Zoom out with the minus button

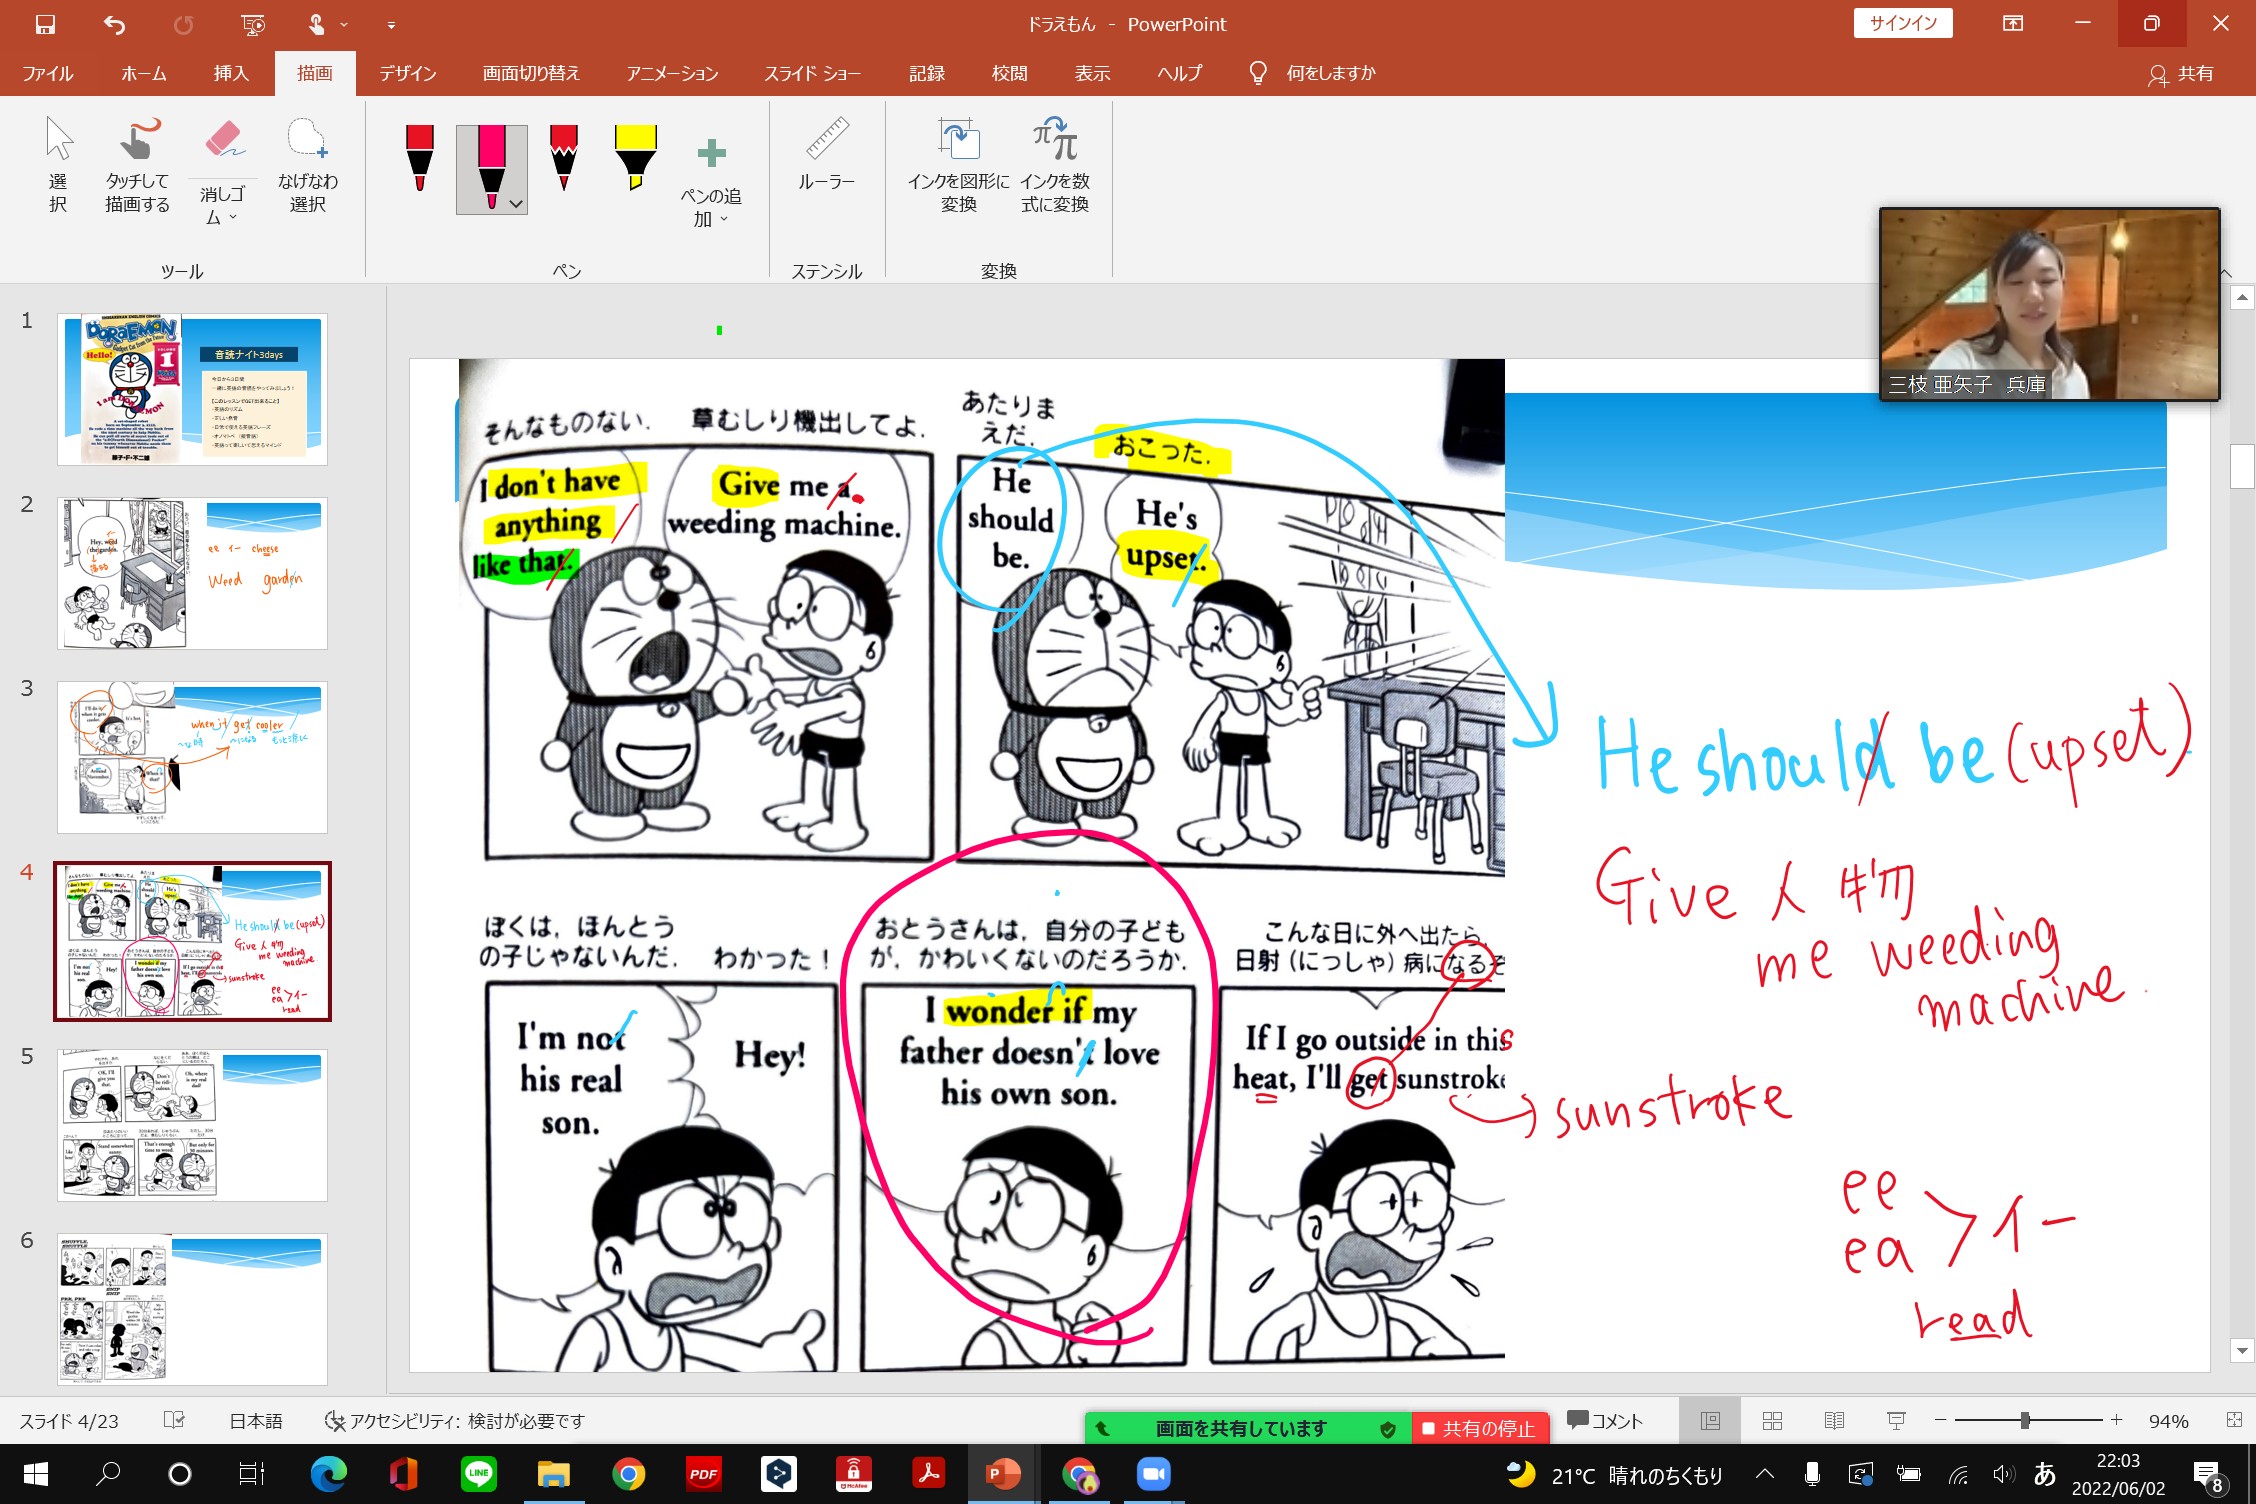[x=1940, y=1421]
